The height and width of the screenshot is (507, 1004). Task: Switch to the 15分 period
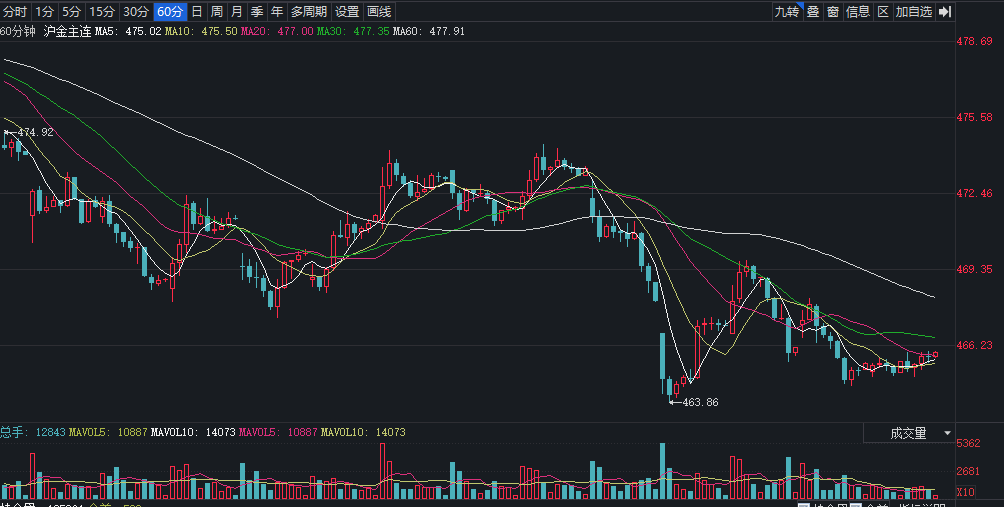(102, 12)
